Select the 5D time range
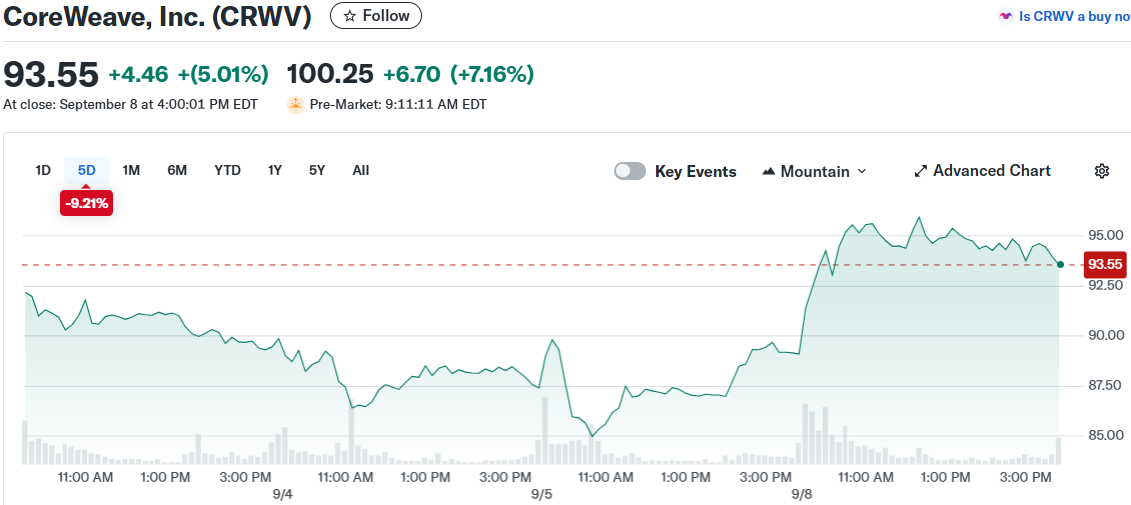Image resolution: width=1131 pixels, height=505 pixels. 87,171
